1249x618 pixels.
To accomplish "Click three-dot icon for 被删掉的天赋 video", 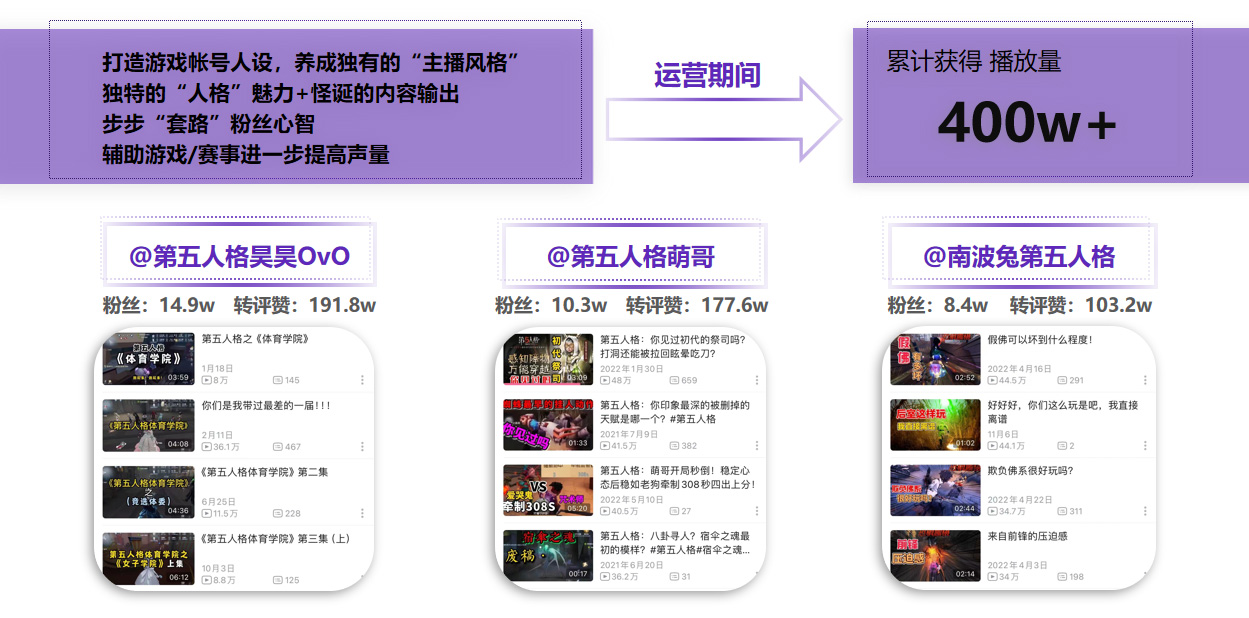I will (x=757, y=446).
